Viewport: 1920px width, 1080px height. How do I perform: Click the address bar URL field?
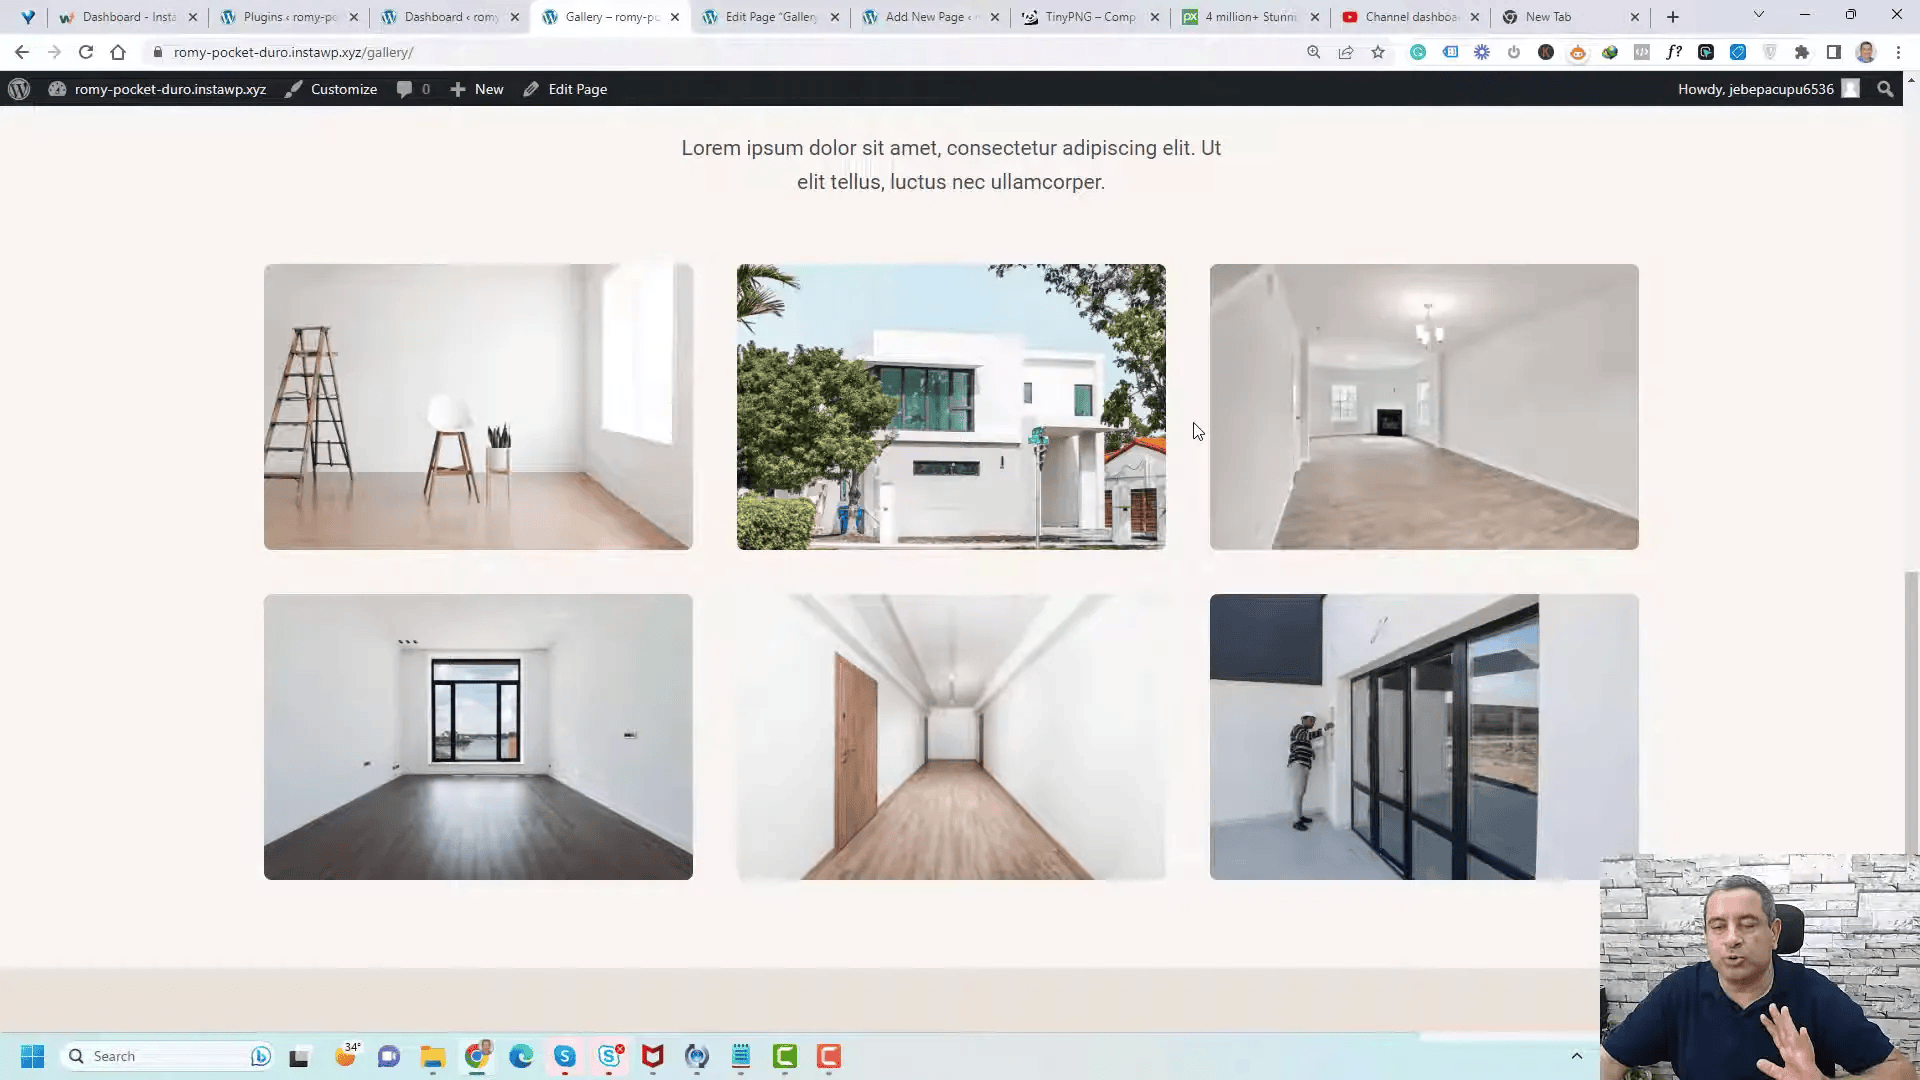pyautogui.click(x=720, y=52)
